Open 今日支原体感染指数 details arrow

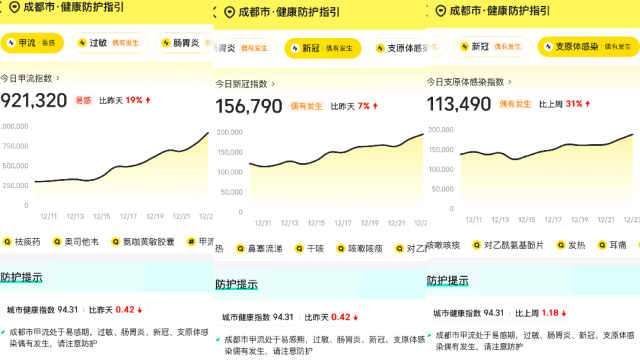click(x=510, y=82)
